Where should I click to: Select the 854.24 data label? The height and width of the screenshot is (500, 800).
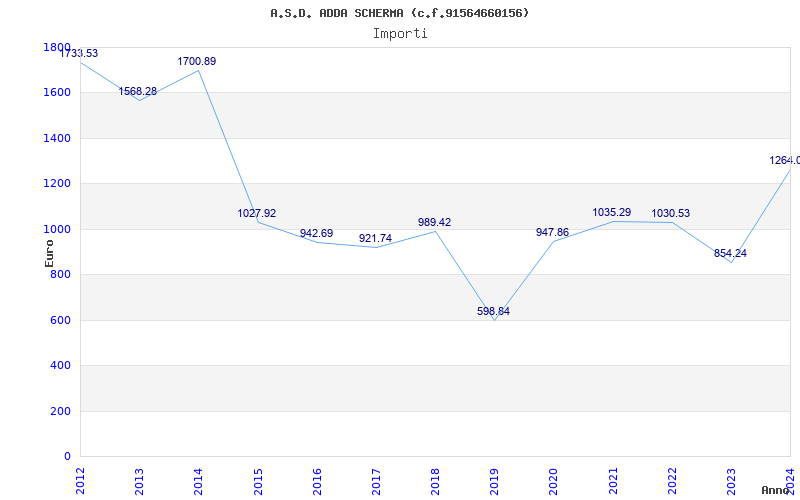tap(730, 253)
